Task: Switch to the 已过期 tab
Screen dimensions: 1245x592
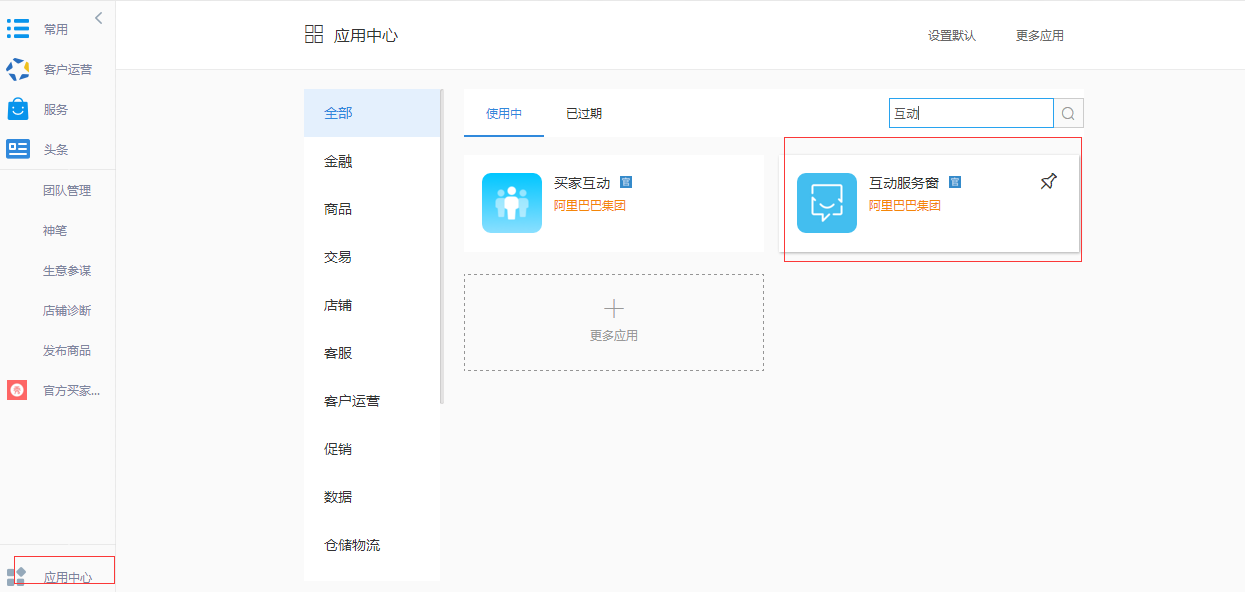Action: (584, 114)
